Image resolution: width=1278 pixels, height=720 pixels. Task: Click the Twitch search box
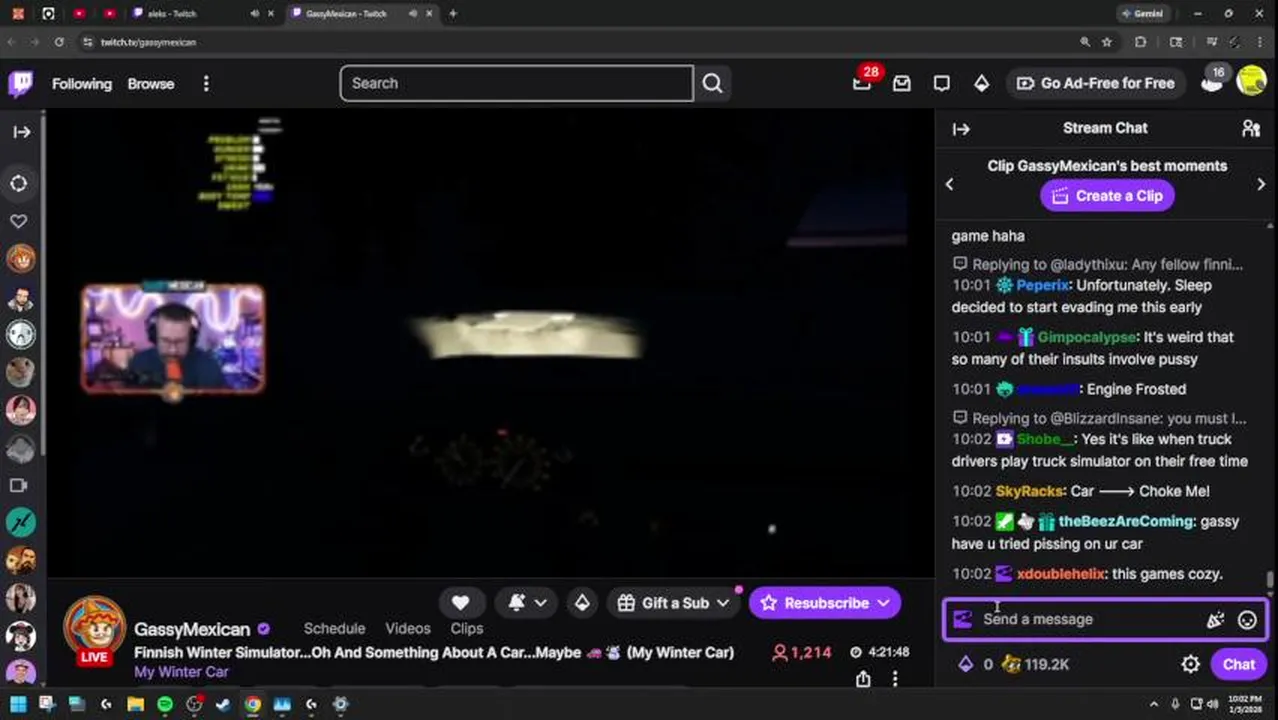[516, 83]
